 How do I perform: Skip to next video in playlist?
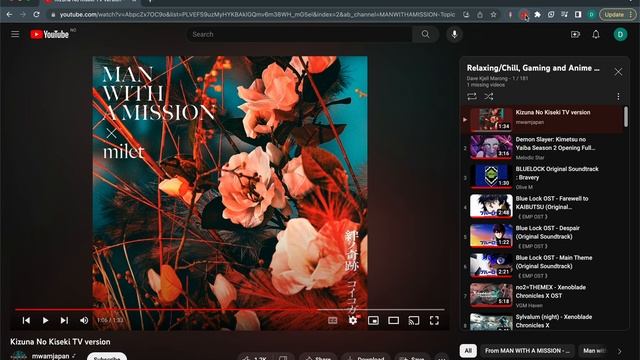[64, 320]
